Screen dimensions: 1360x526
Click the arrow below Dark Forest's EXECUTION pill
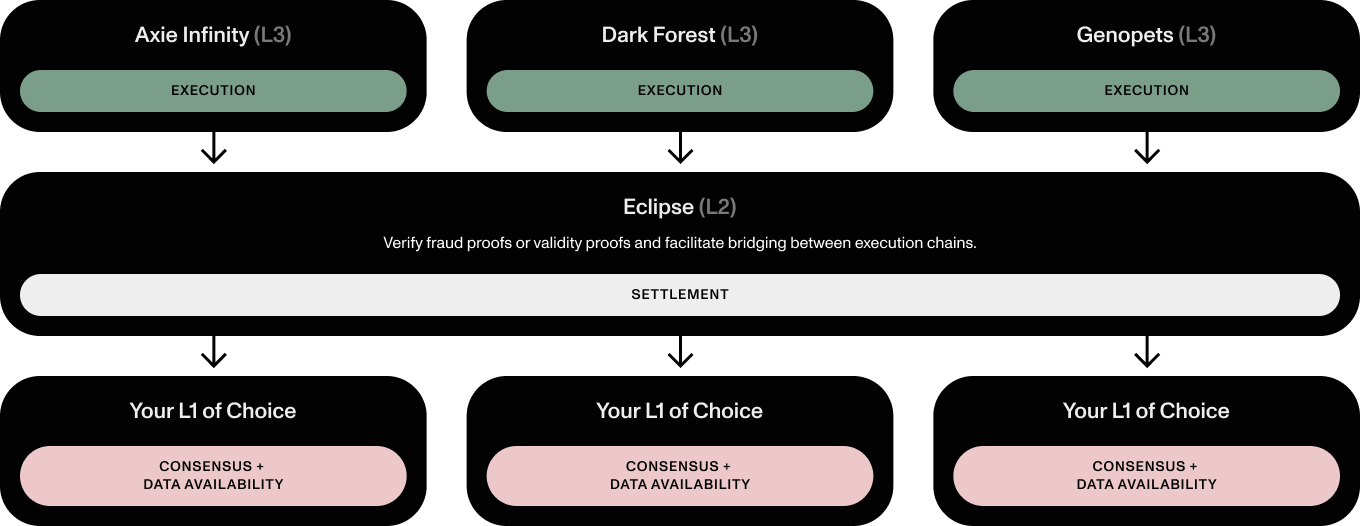click(680, 148)
